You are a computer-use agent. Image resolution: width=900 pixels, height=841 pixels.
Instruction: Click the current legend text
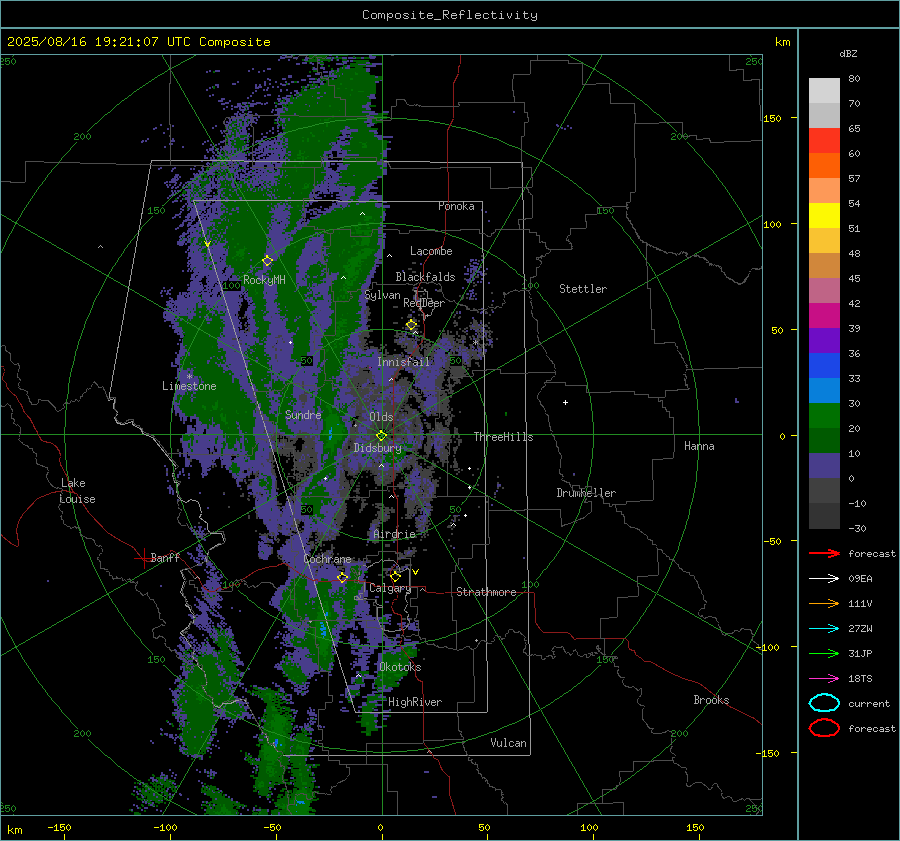coord(869,703)
